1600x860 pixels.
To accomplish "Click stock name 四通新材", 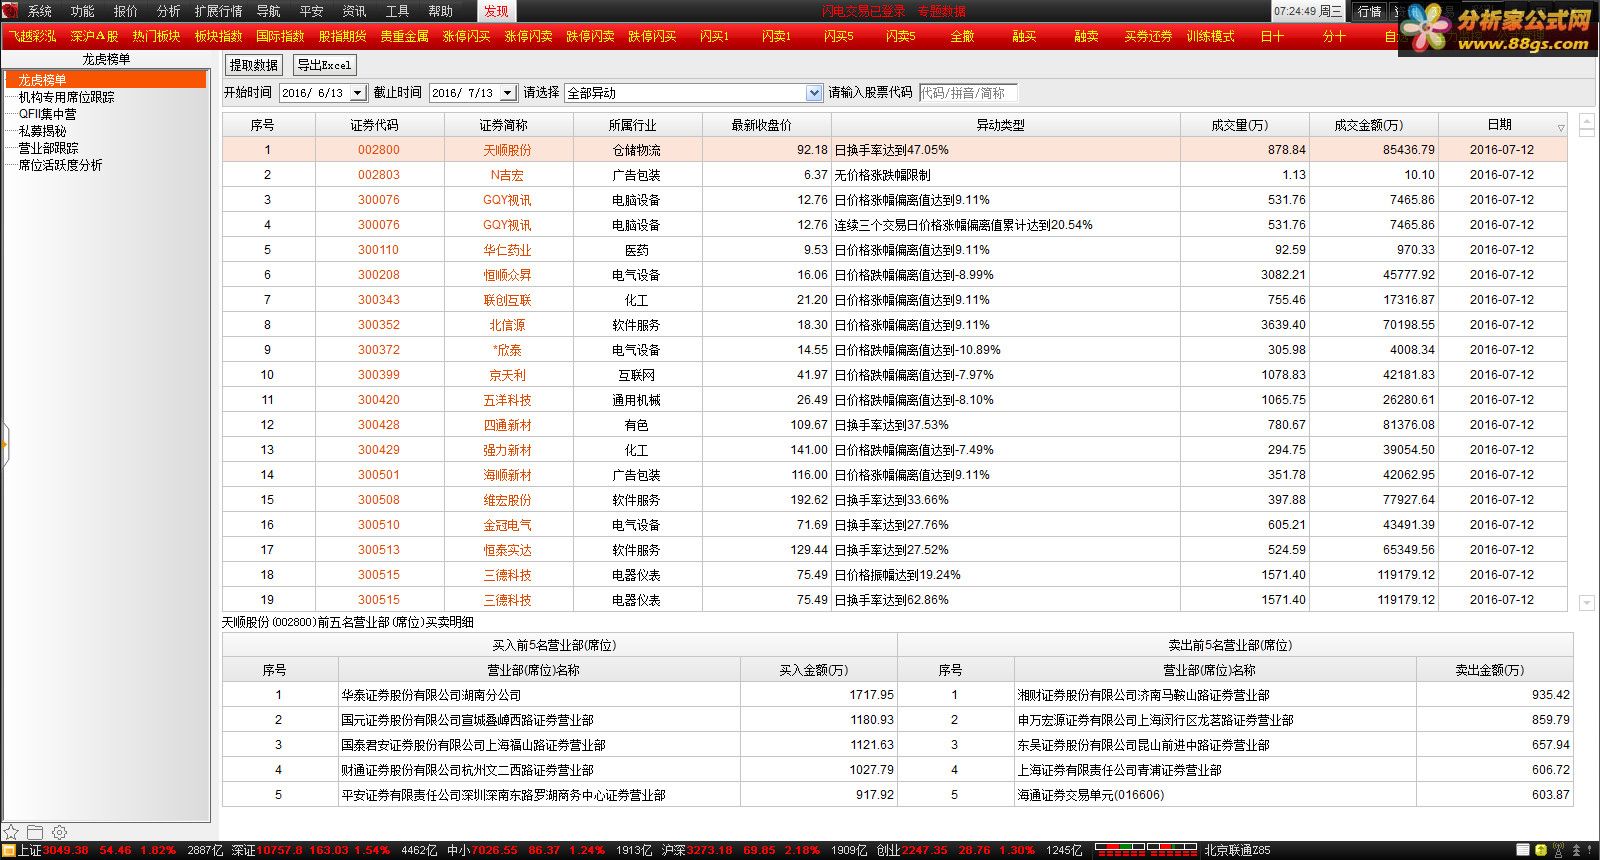I will (507, 425).
